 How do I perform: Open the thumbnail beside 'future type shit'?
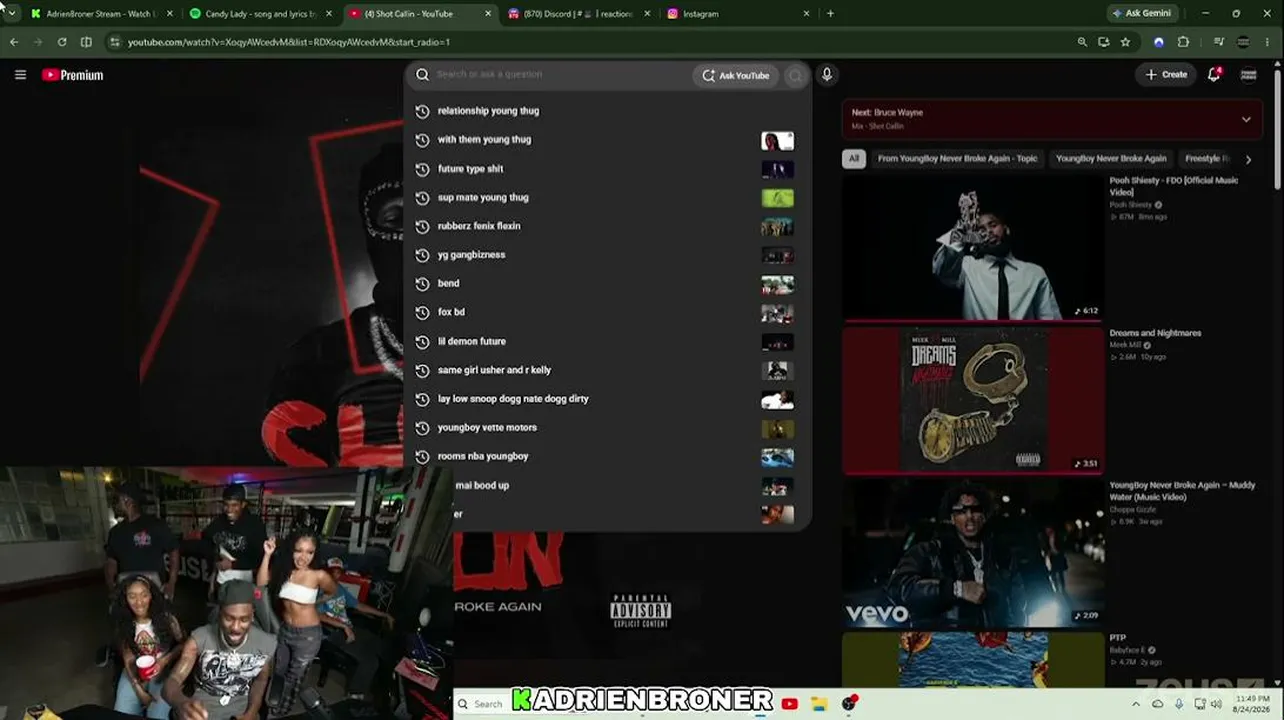tap(777, 169)
